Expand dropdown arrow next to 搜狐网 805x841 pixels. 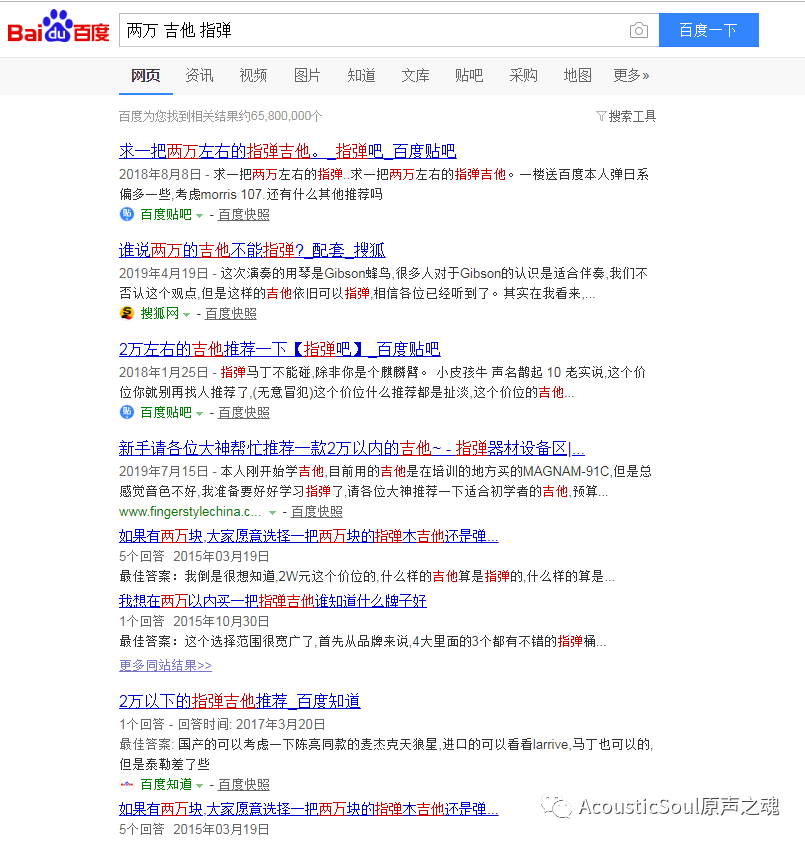point(187,314)
